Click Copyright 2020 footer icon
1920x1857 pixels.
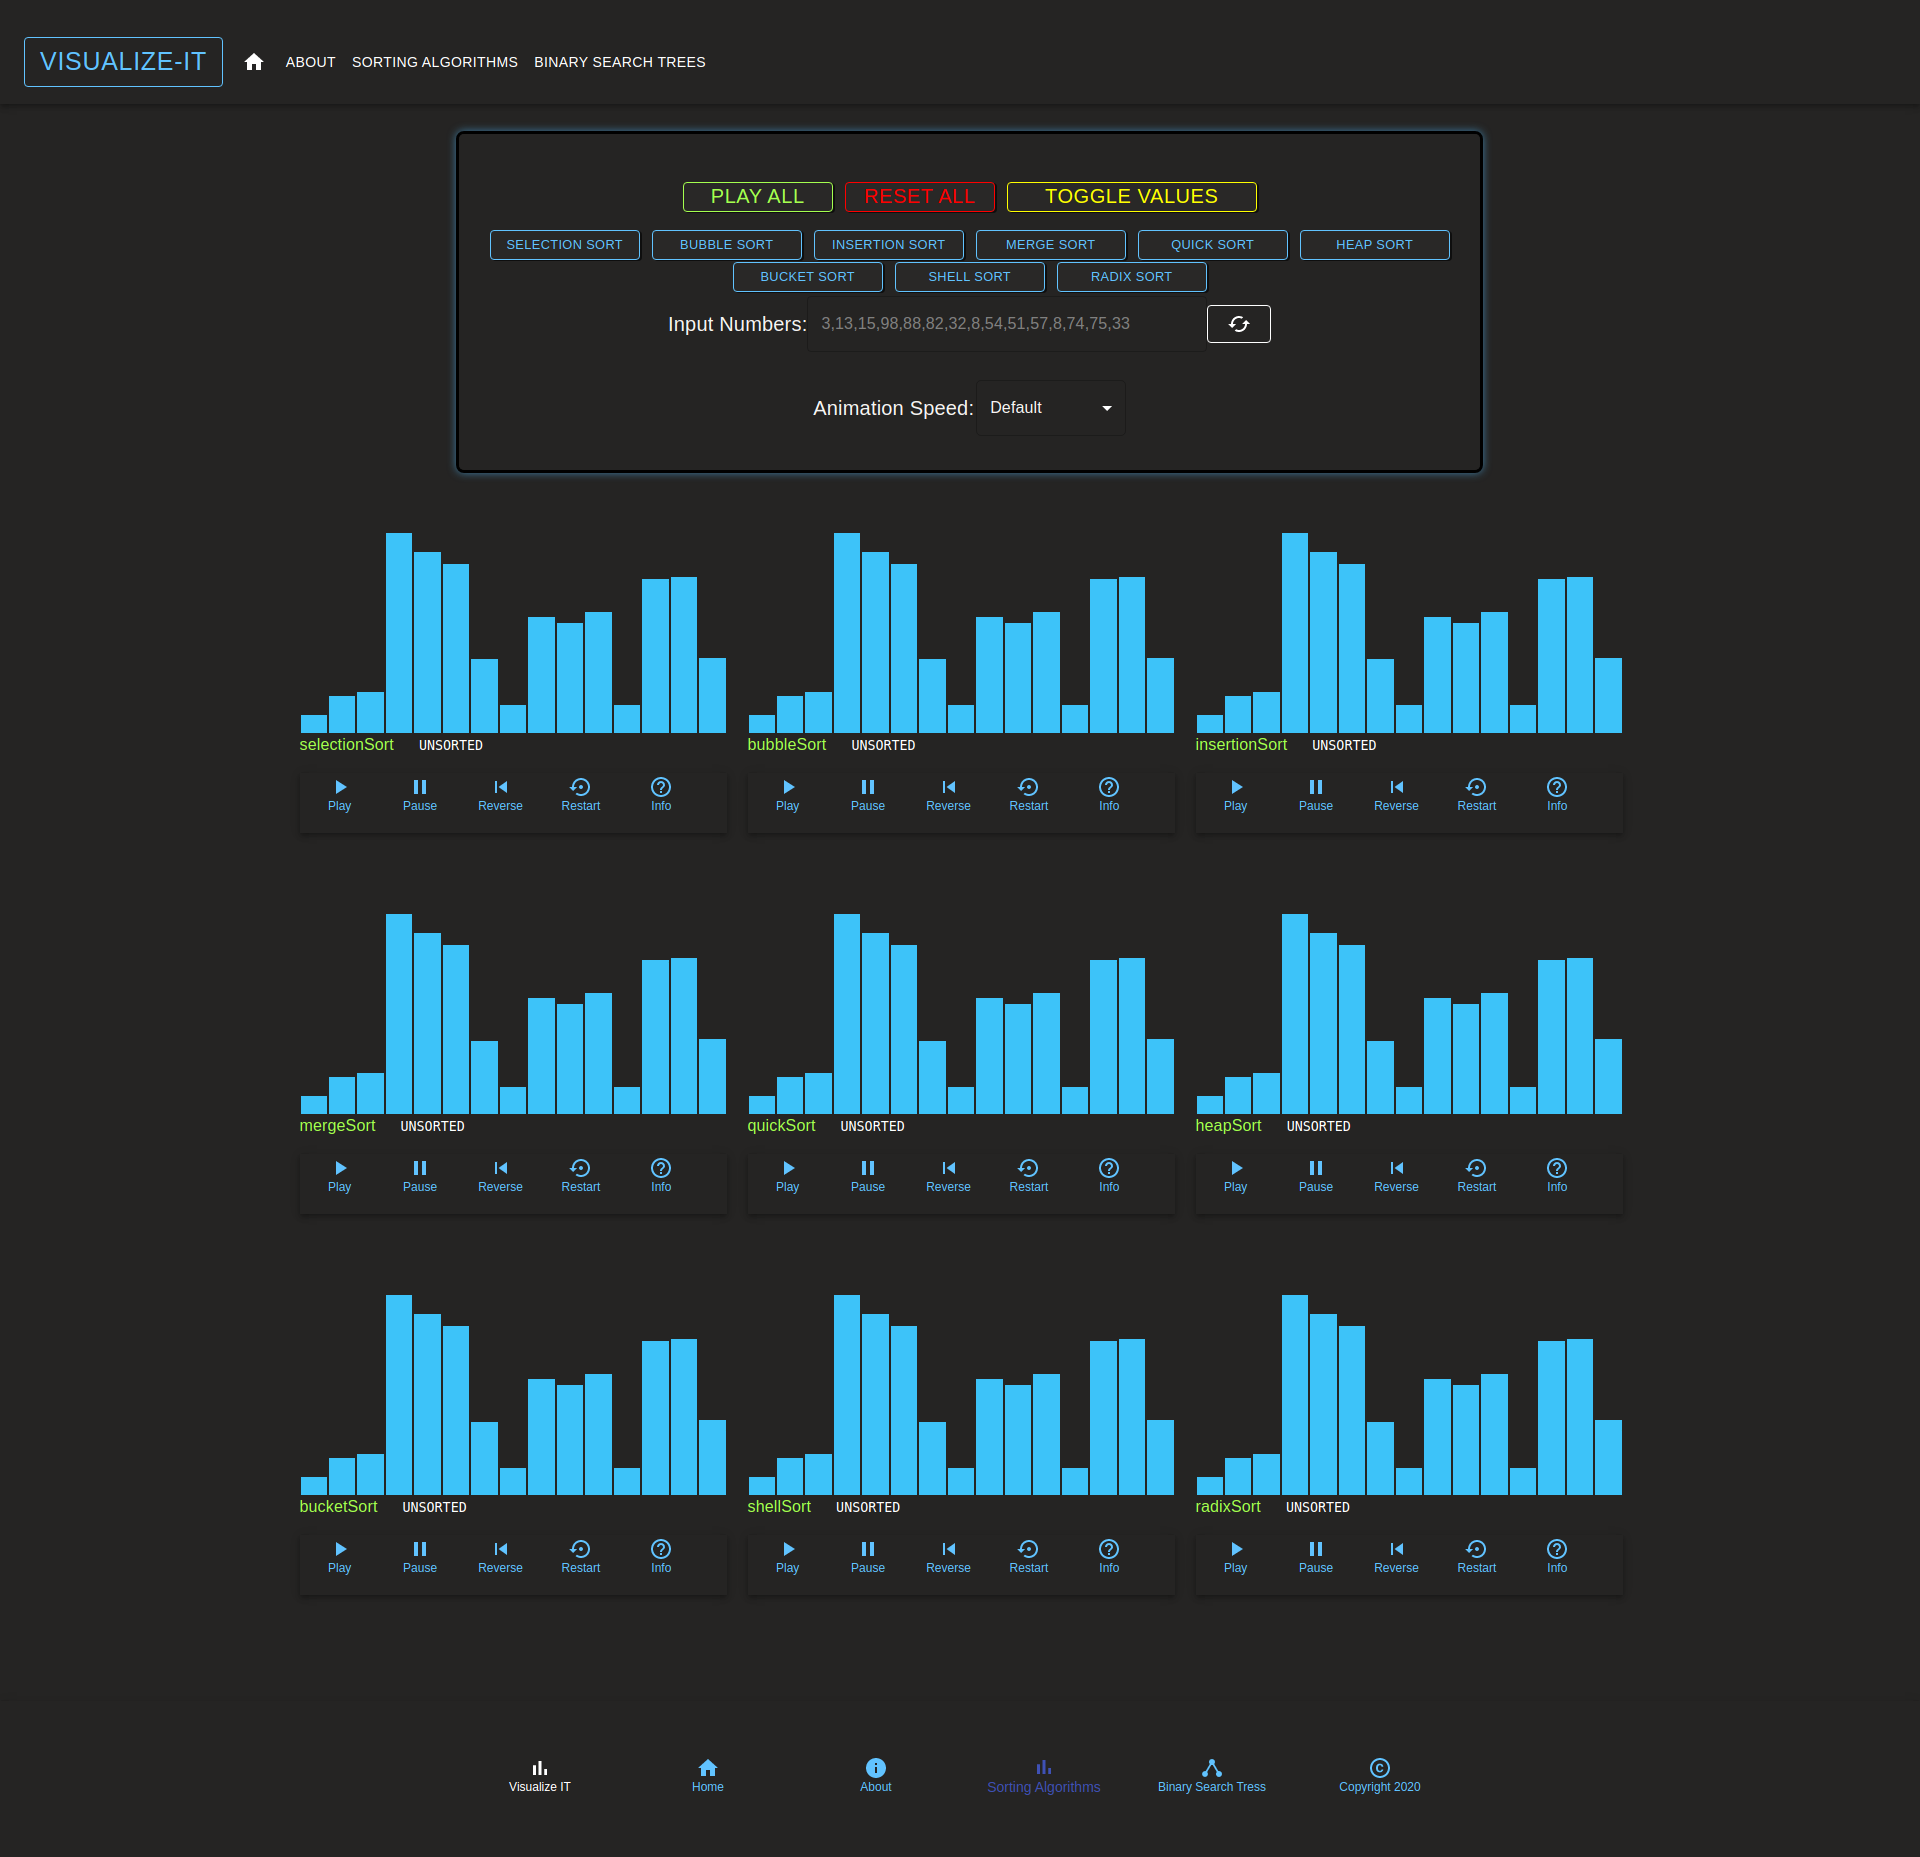point(1380,1776)
